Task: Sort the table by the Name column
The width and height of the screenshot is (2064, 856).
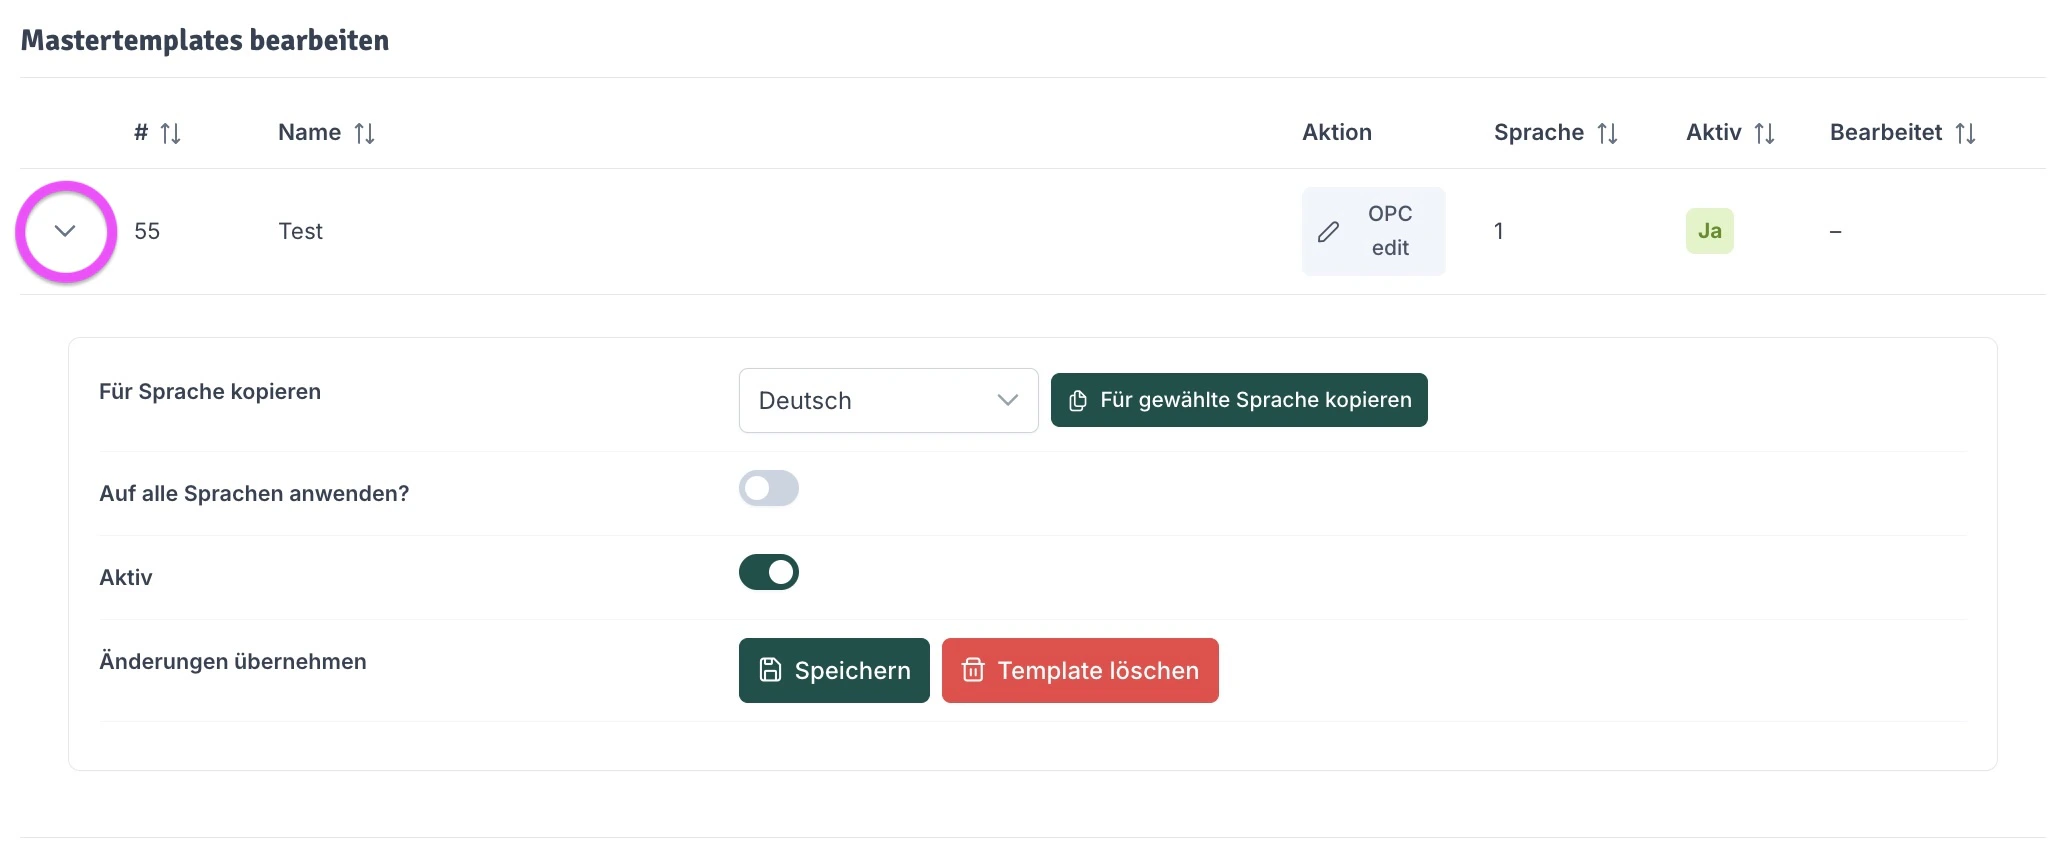Action: click(x=365, y=132)
